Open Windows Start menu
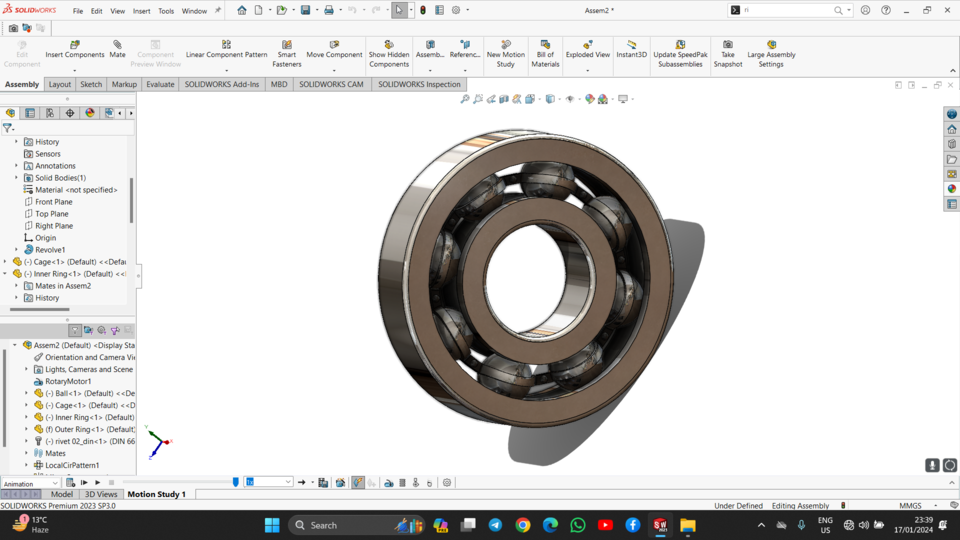 point(272,525)
